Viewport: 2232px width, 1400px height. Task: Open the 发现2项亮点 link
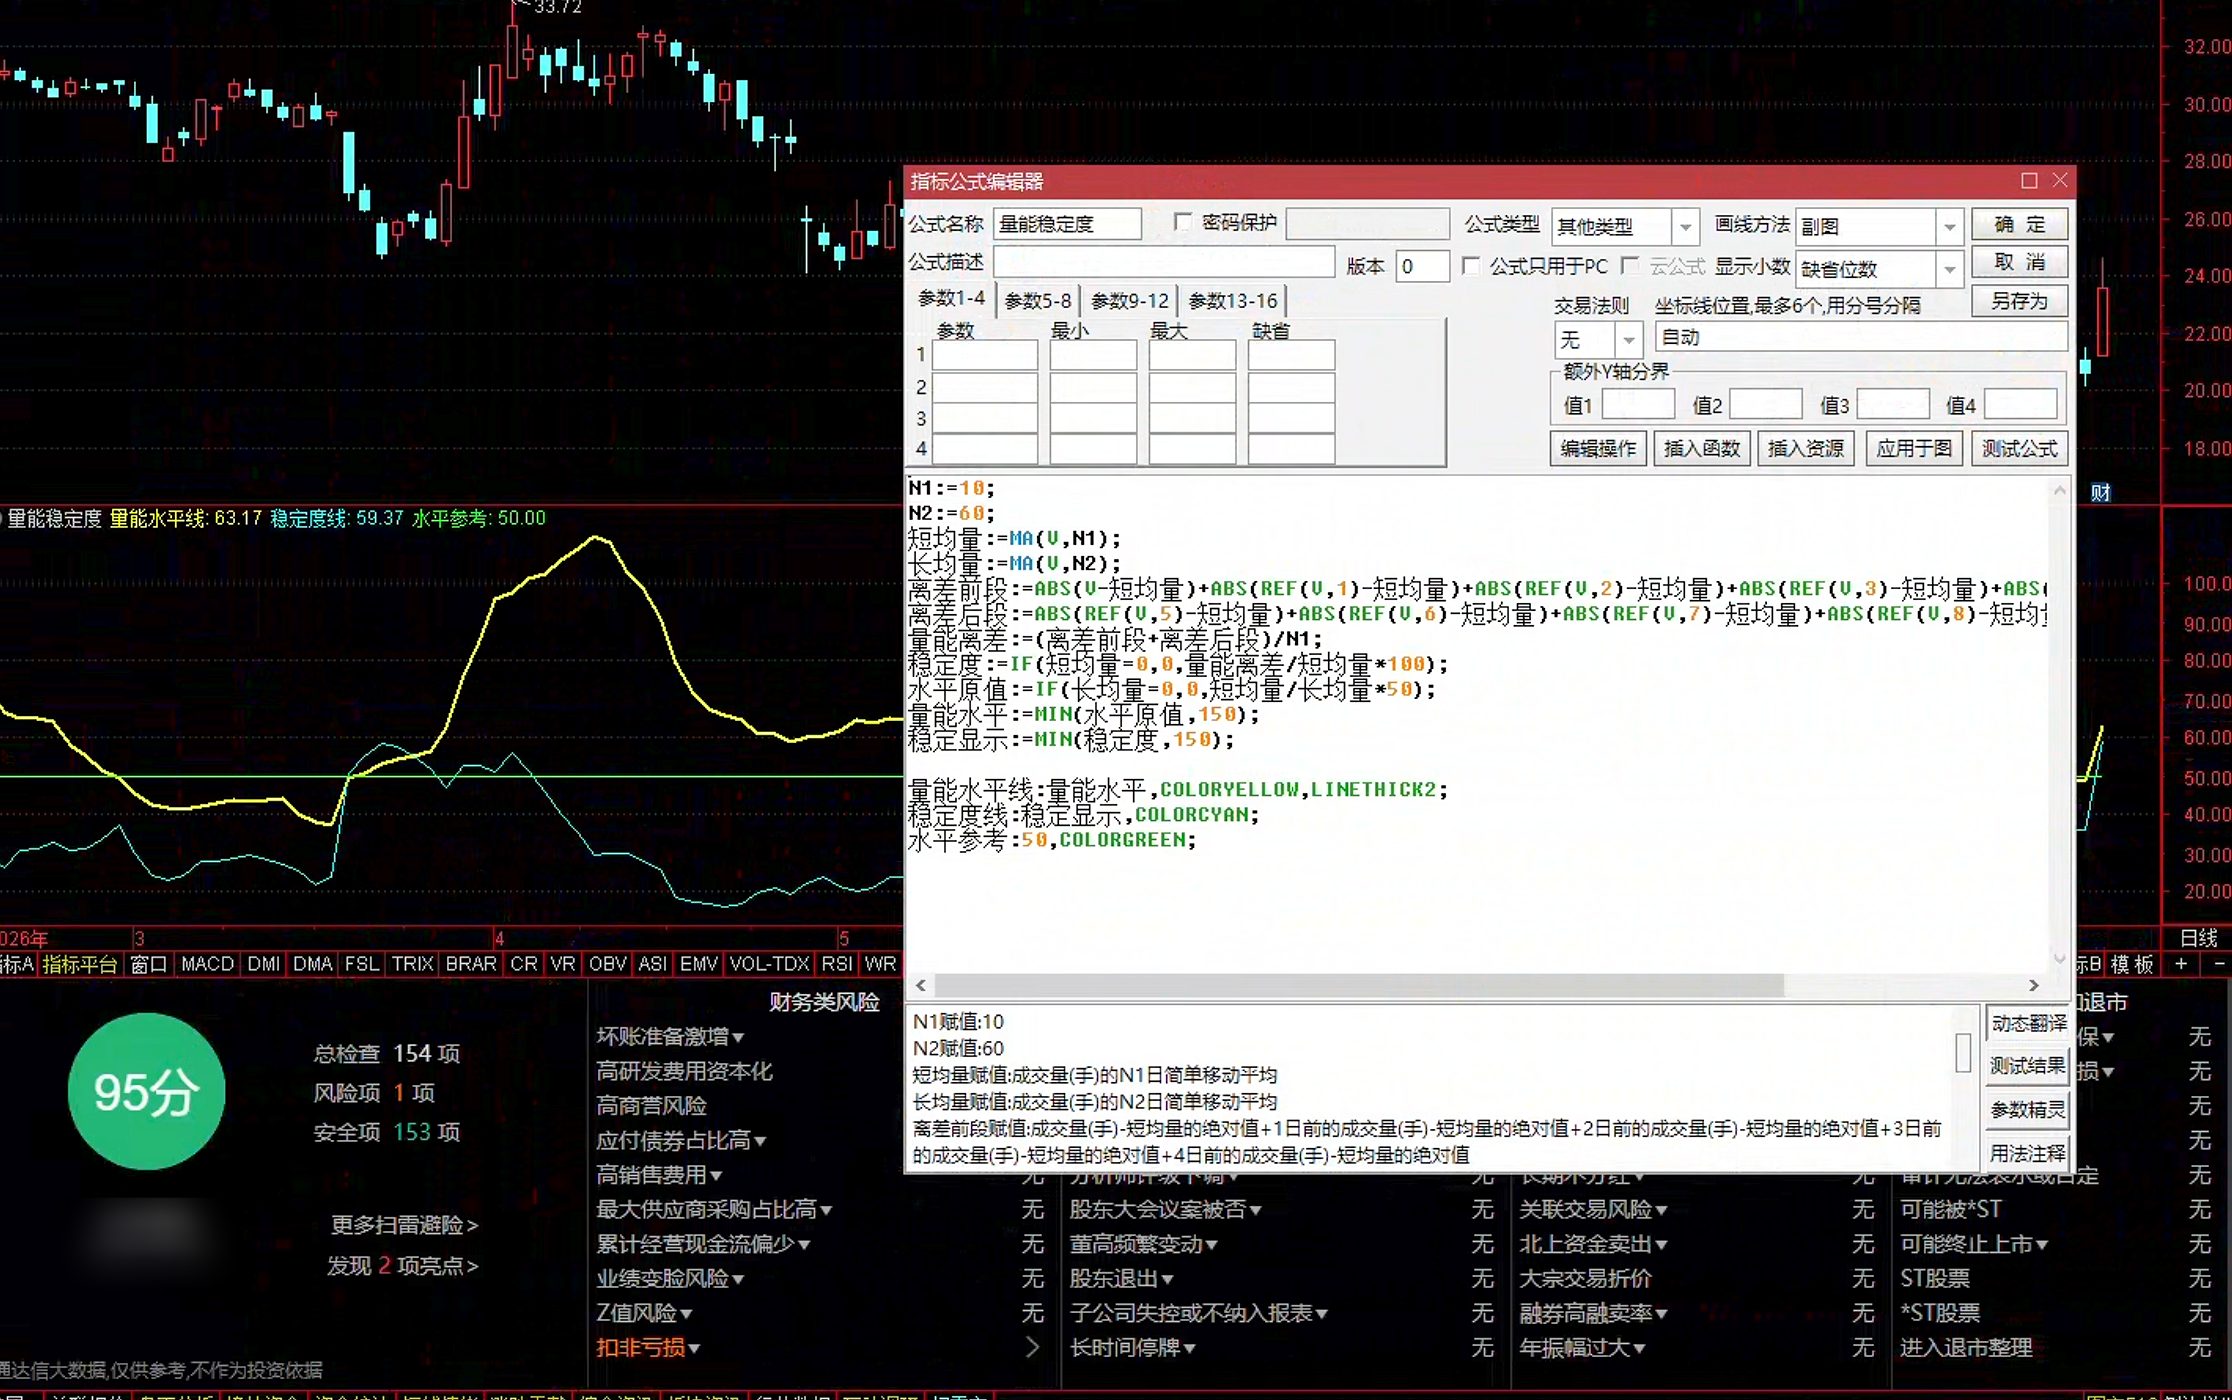[402, 1266]
